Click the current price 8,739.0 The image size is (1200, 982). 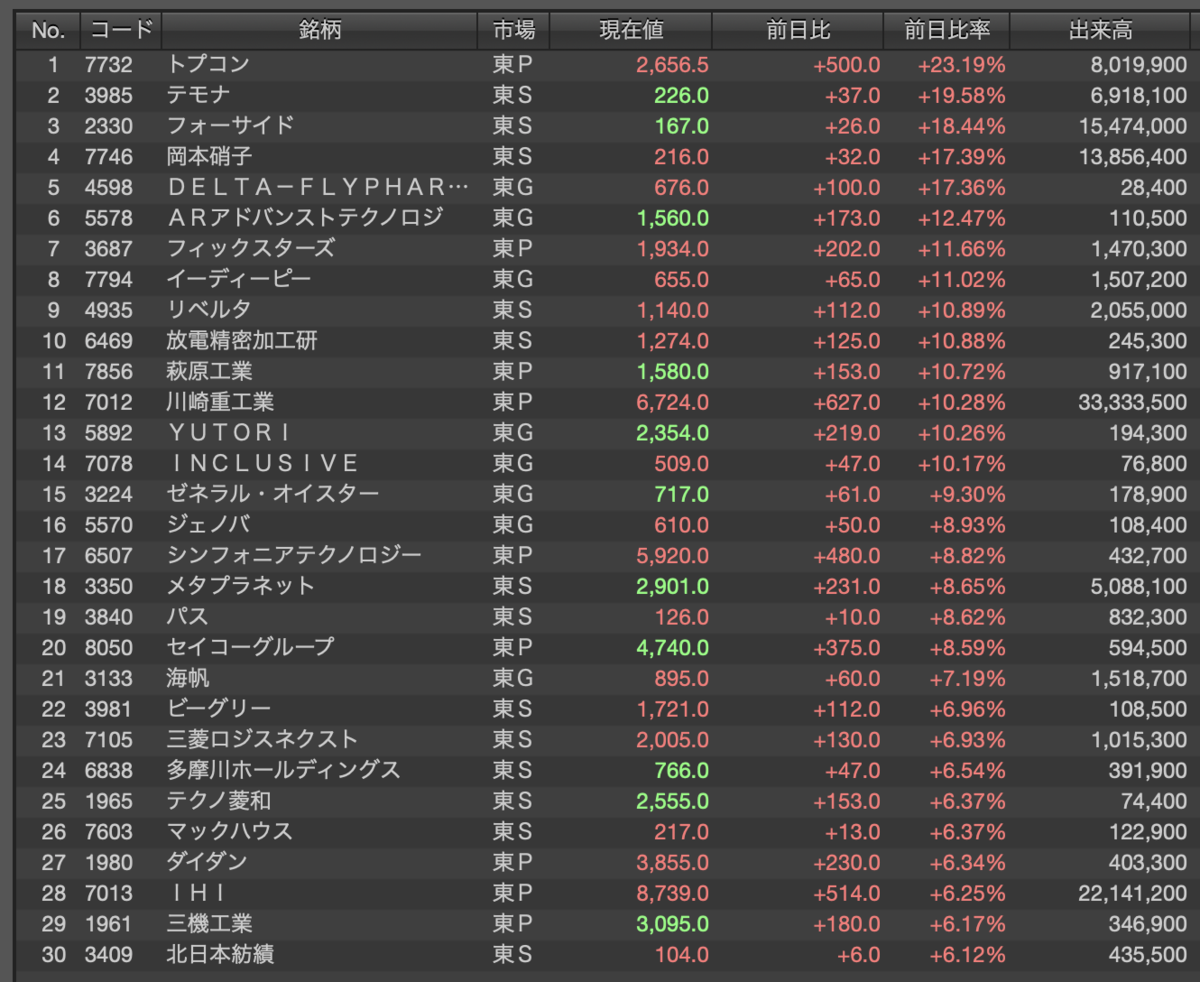tap(672, 893)
